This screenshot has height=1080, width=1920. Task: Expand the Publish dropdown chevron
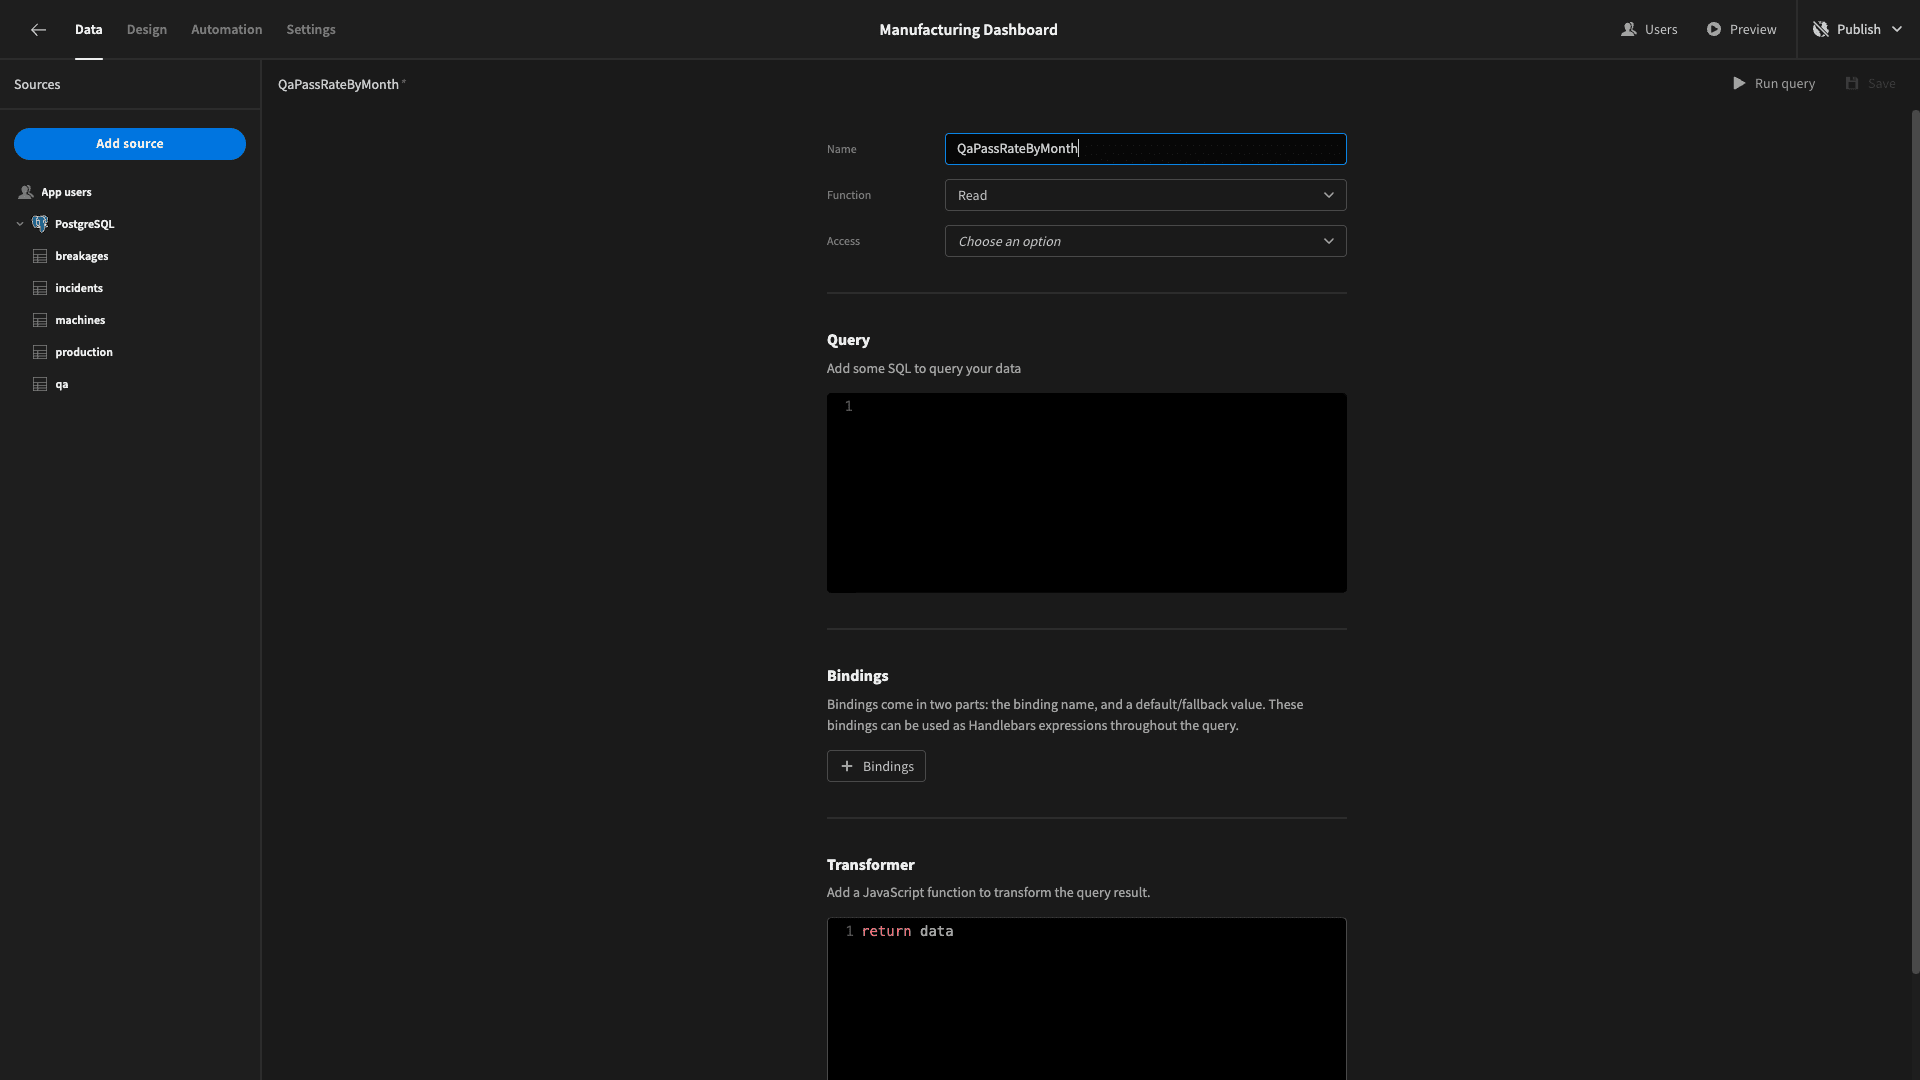pos(1897,30)
